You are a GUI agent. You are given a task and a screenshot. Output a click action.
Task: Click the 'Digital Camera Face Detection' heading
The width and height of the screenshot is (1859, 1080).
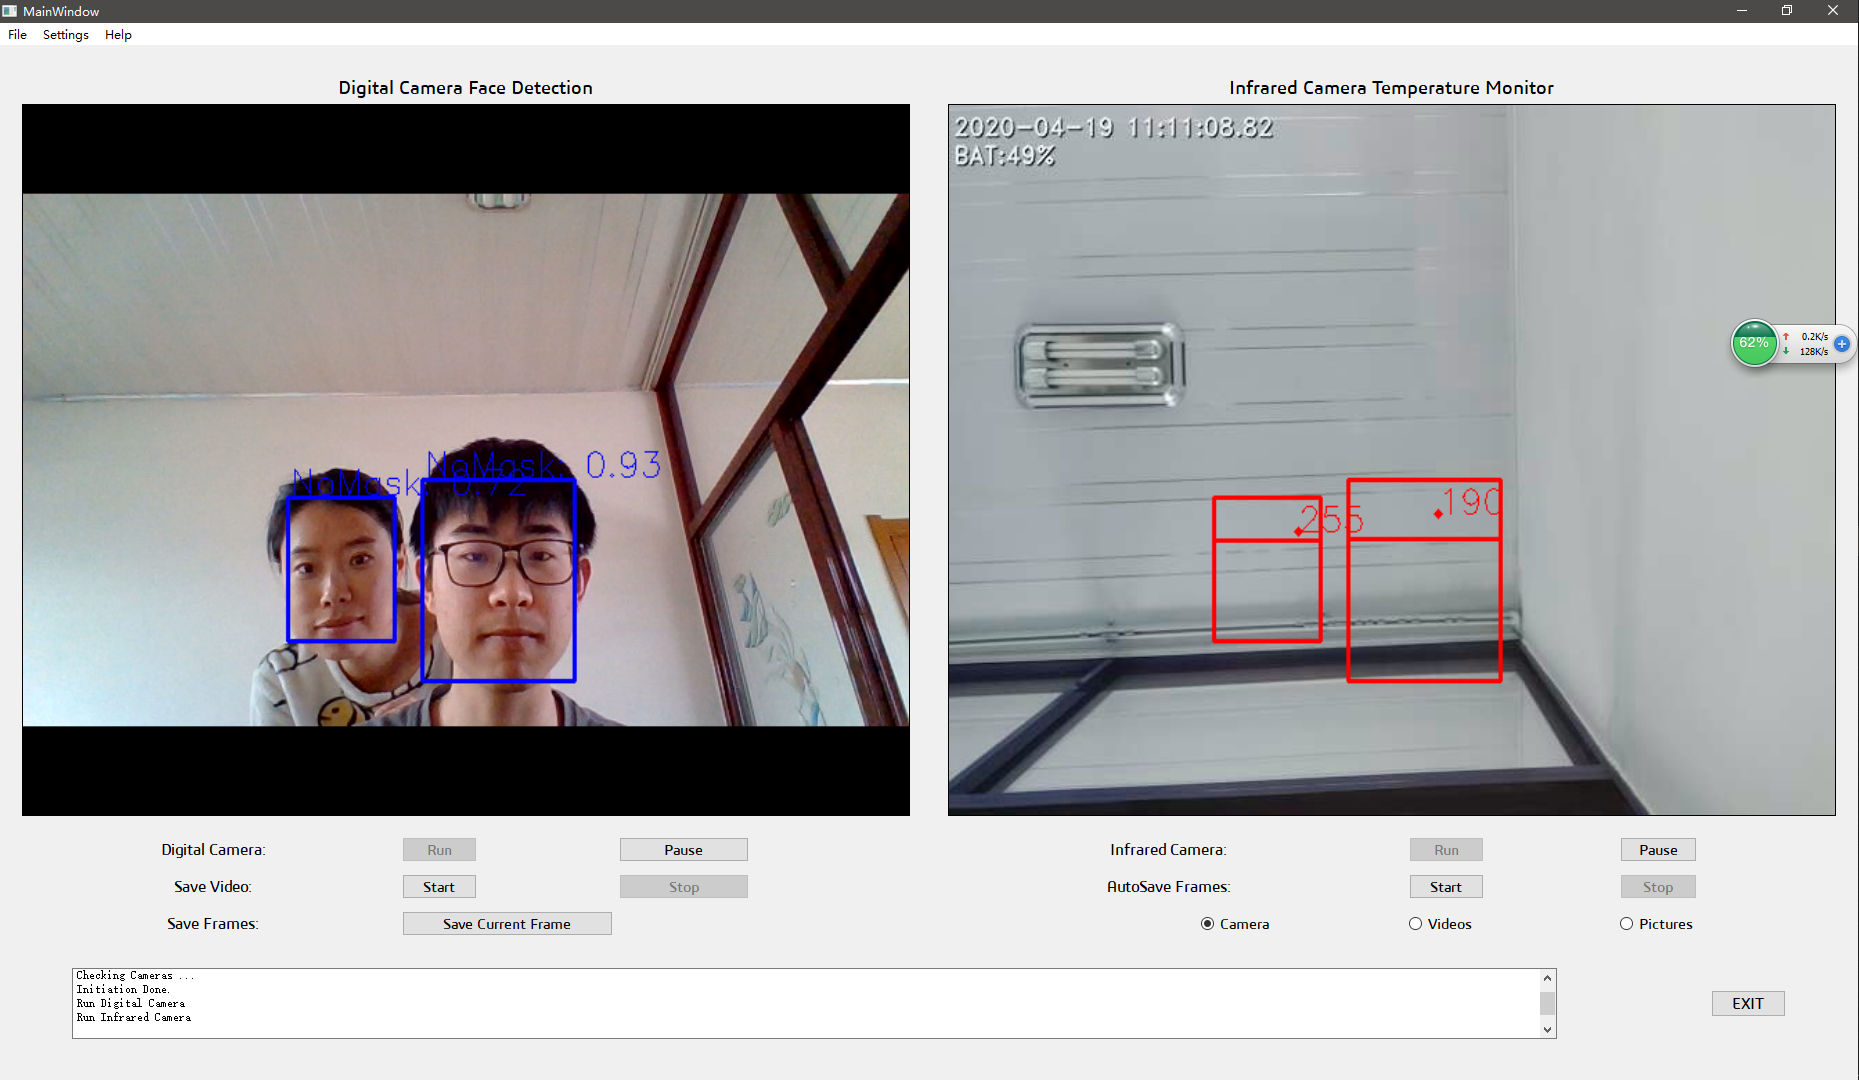pyautogui.click(x=466, y=88)
